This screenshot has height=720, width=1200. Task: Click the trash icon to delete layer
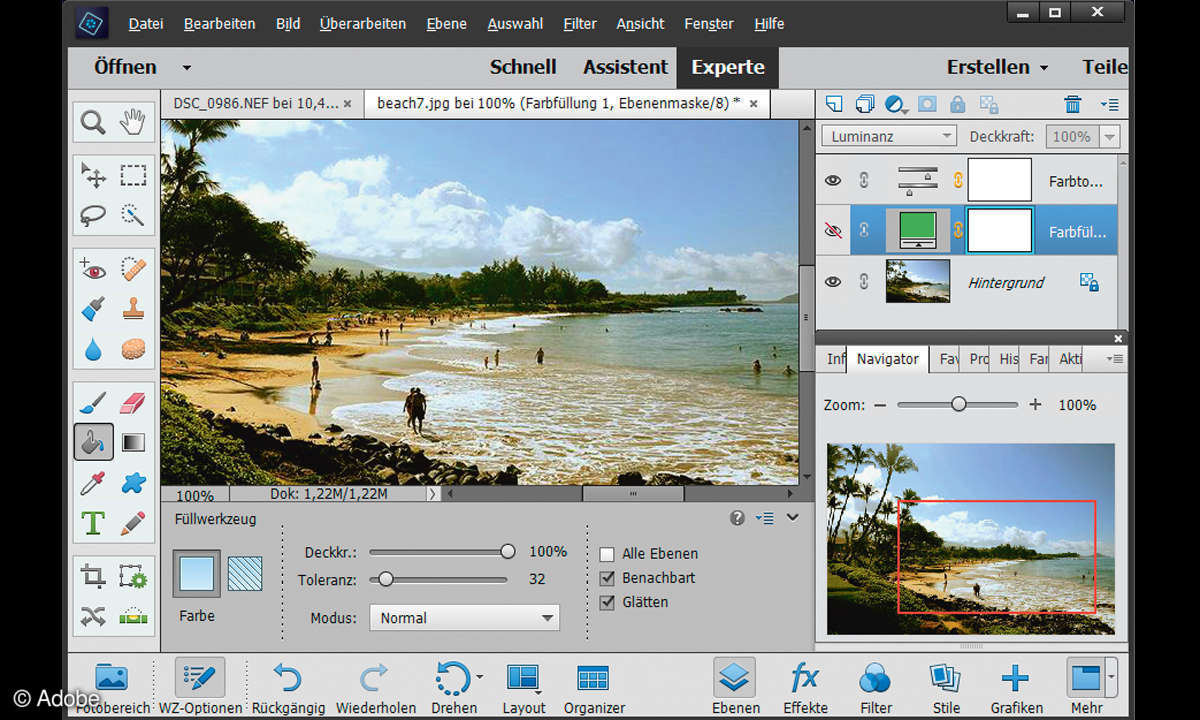(x=1072, y=104)
